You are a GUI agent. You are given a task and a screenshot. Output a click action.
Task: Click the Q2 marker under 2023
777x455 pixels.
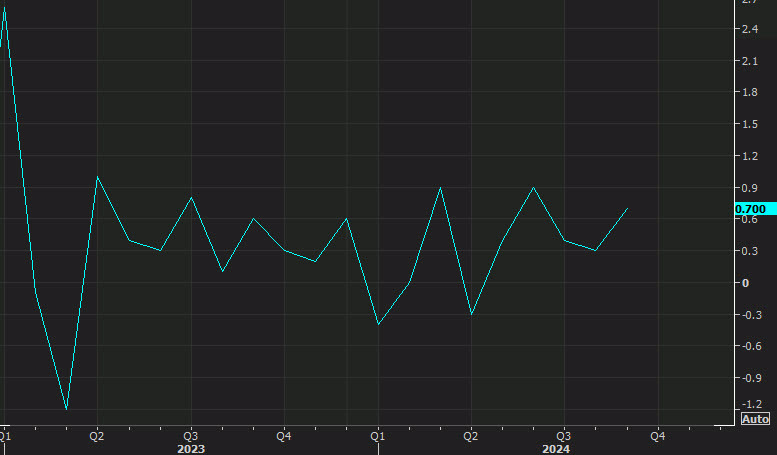[x=97, y=436]
